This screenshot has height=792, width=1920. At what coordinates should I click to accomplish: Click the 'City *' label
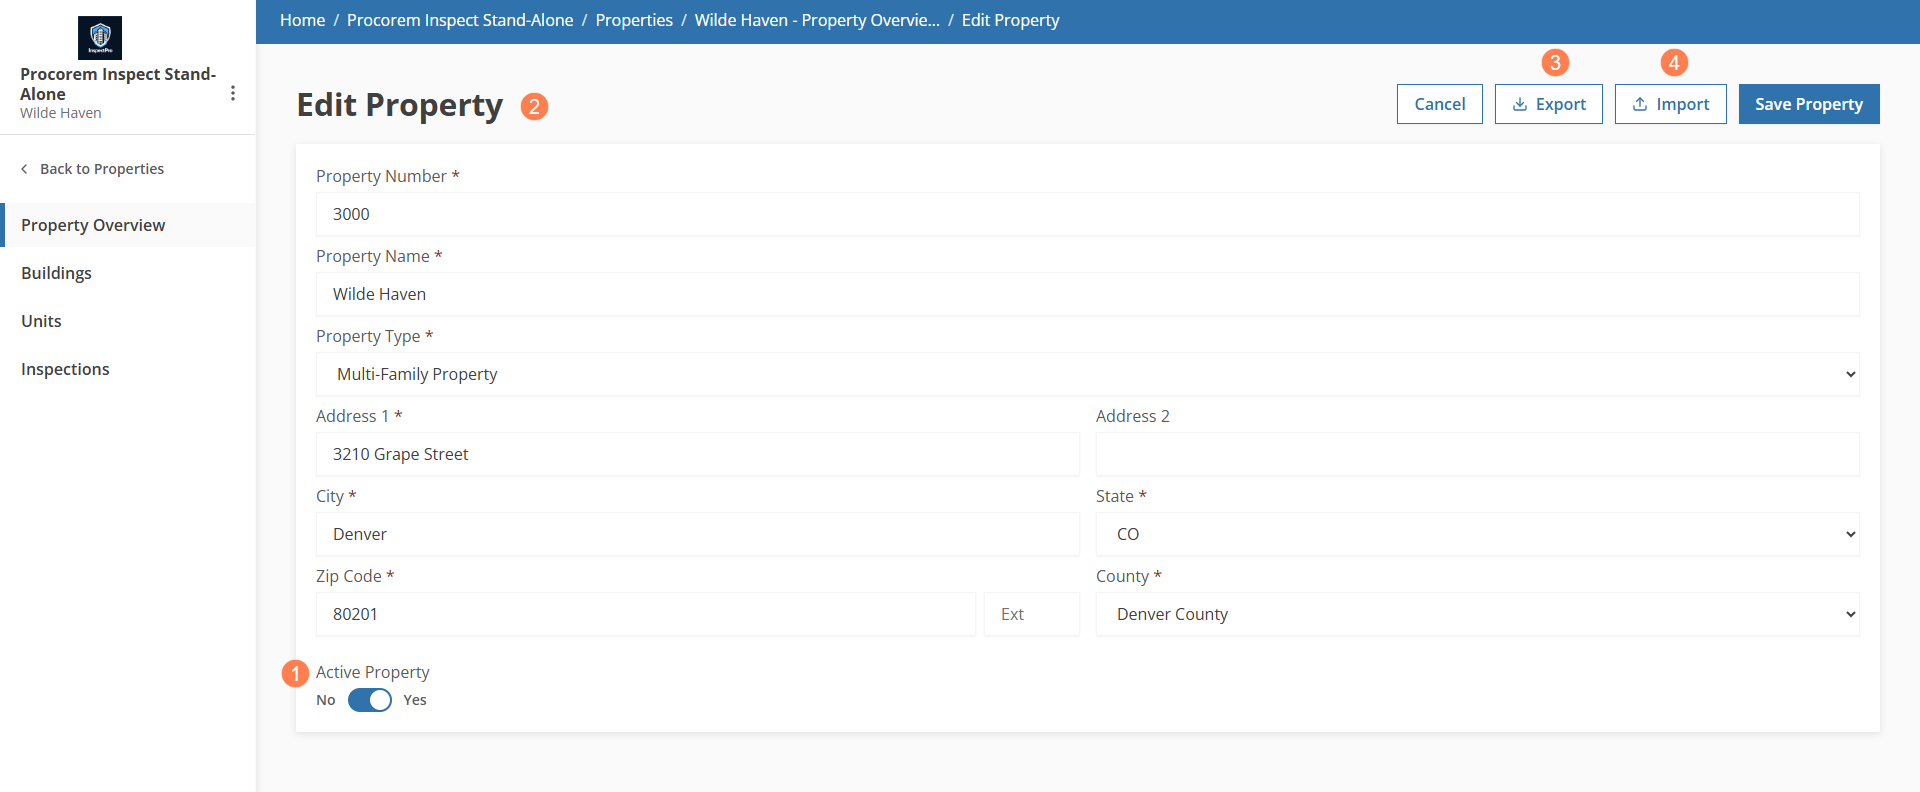click(x=336, y=496)
